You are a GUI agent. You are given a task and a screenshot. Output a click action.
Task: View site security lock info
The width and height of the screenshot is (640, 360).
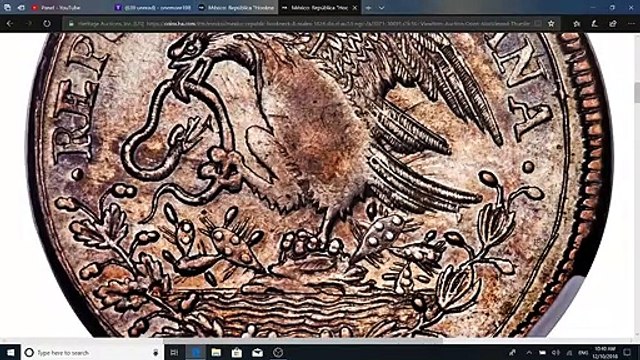coord(72,24)
